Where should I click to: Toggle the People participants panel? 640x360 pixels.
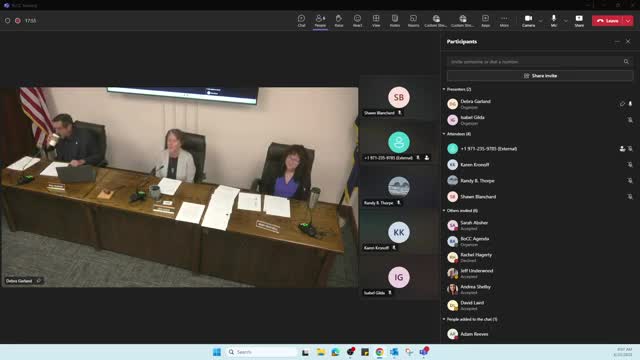pos(320,20)
